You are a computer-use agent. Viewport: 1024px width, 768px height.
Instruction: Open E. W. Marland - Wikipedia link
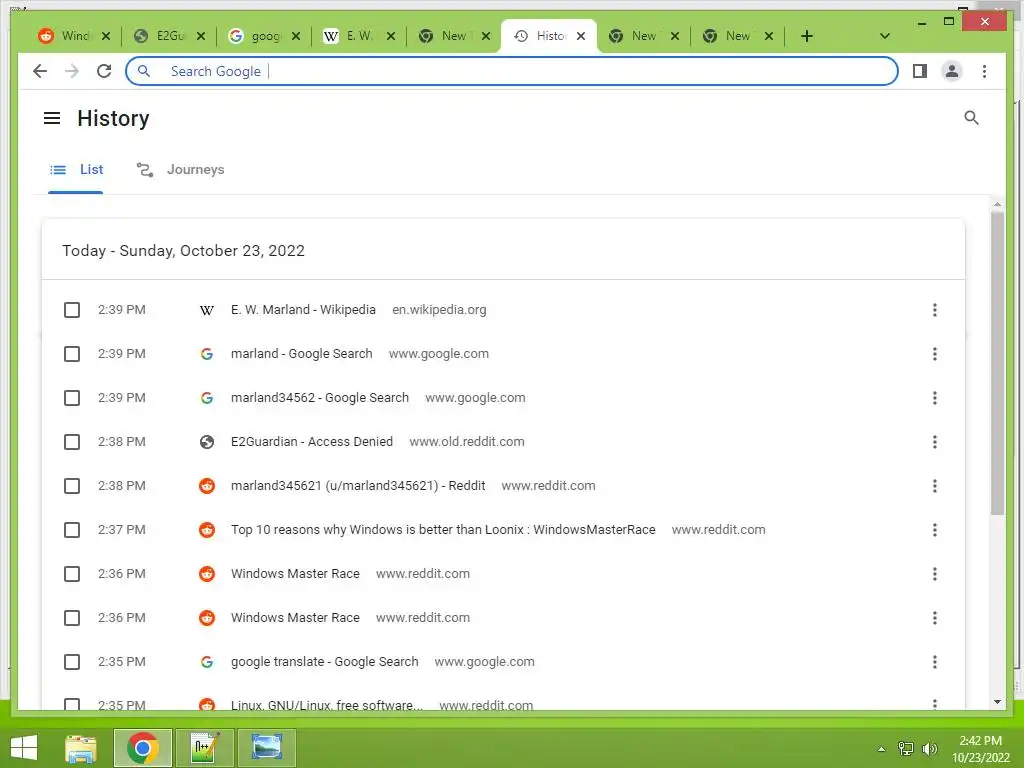pyautogui.click(x=303, y=310)
